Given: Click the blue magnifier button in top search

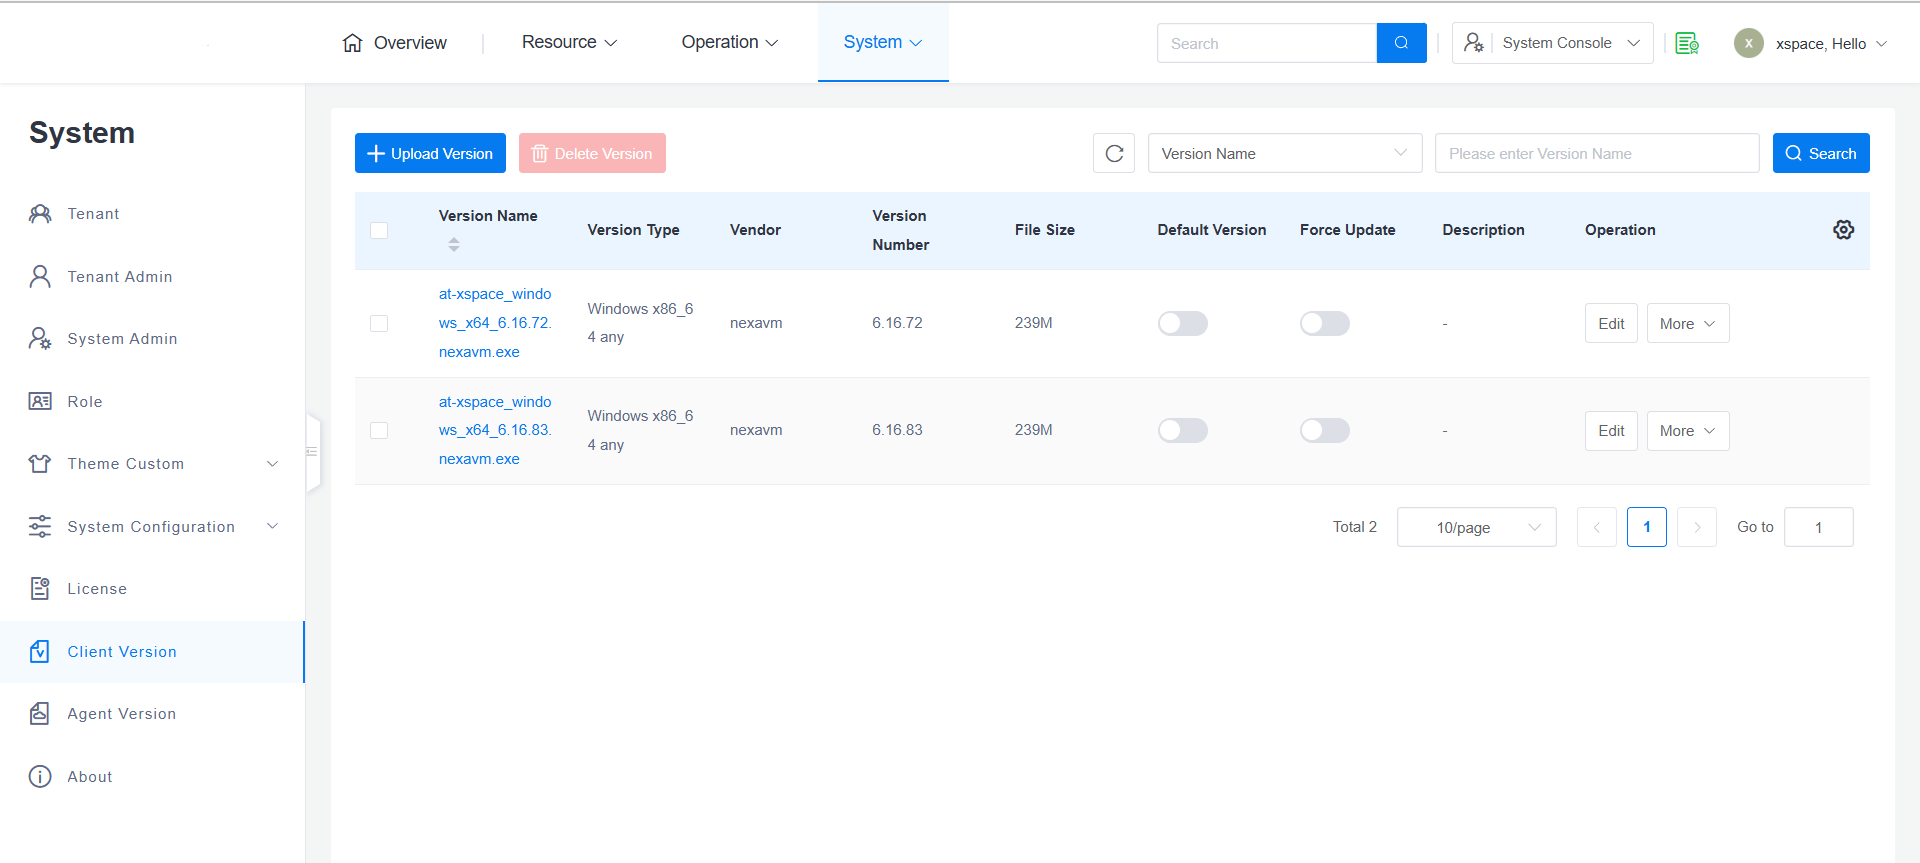Looking at the screenshot, I should [x=1401, y=43].
